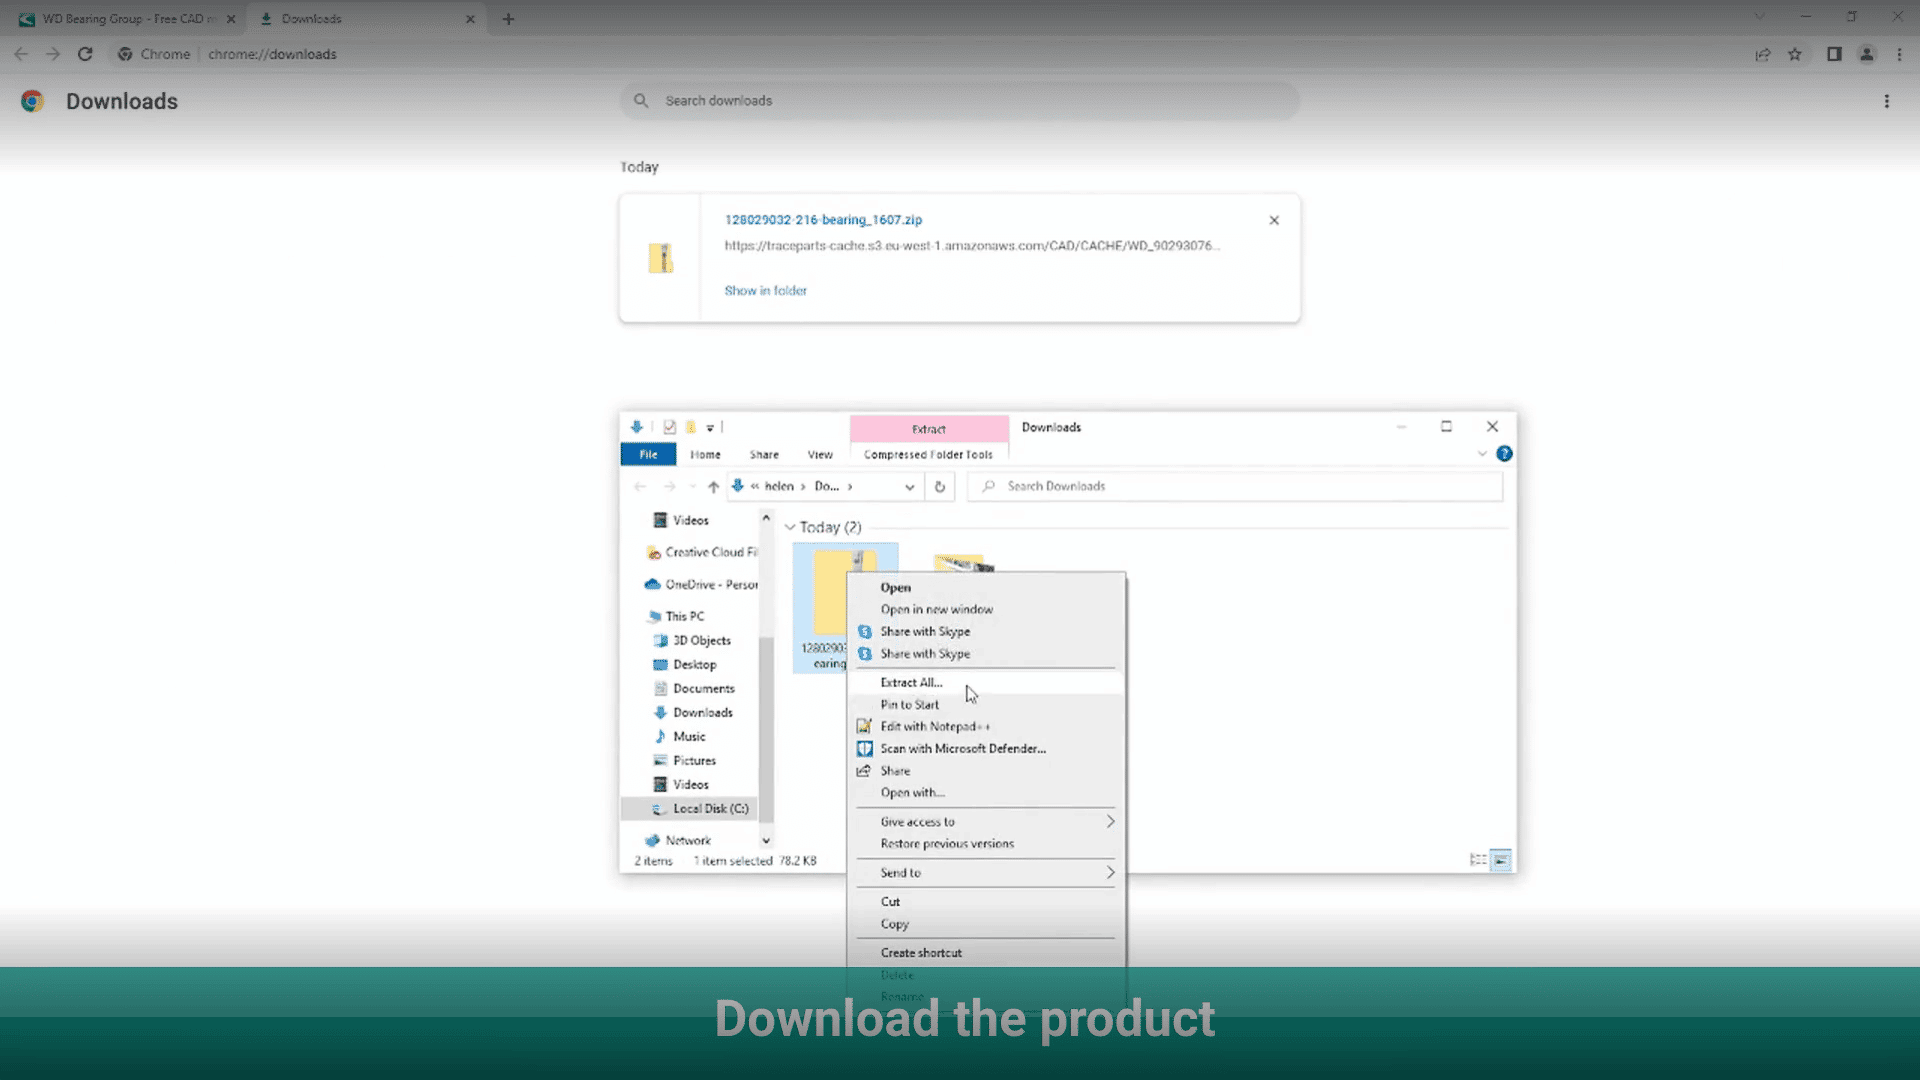This screenshot has height=1080, width=1920.
Task: Choose Extract All from context menu
Action: [911, 683]
